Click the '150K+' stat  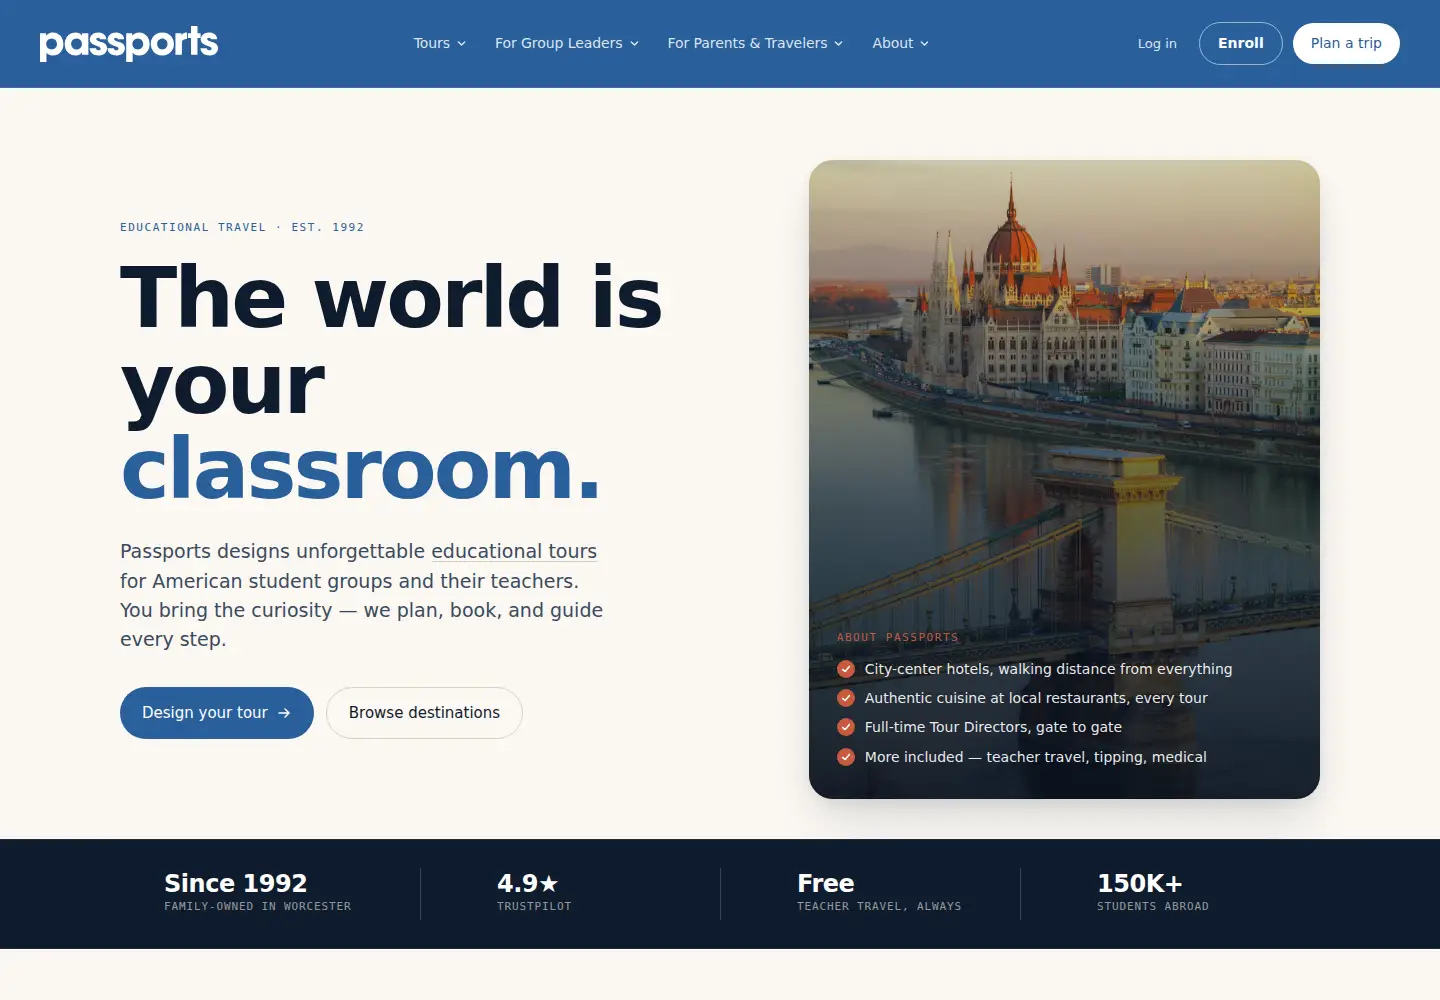1140,883
